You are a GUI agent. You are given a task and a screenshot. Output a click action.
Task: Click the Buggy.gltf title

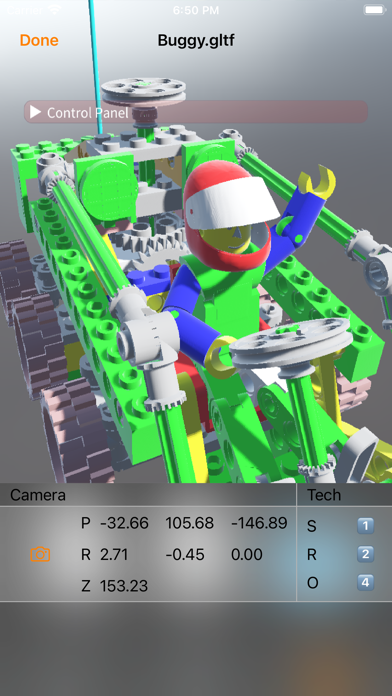pyautogui.click(x=196, y=40)
